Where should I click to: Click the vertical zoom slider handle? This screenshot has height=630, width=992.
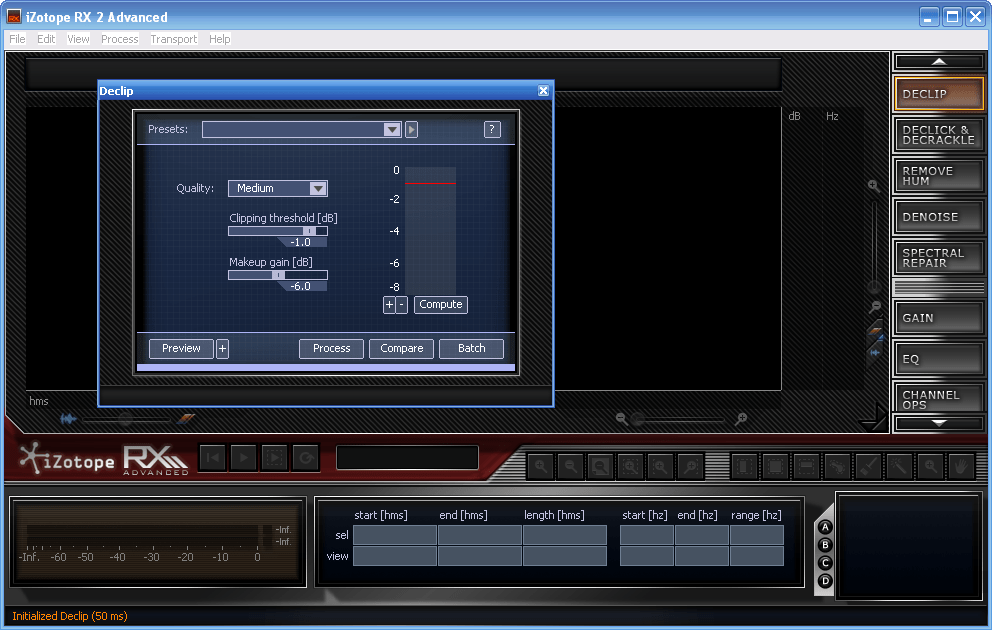(874, 287)
